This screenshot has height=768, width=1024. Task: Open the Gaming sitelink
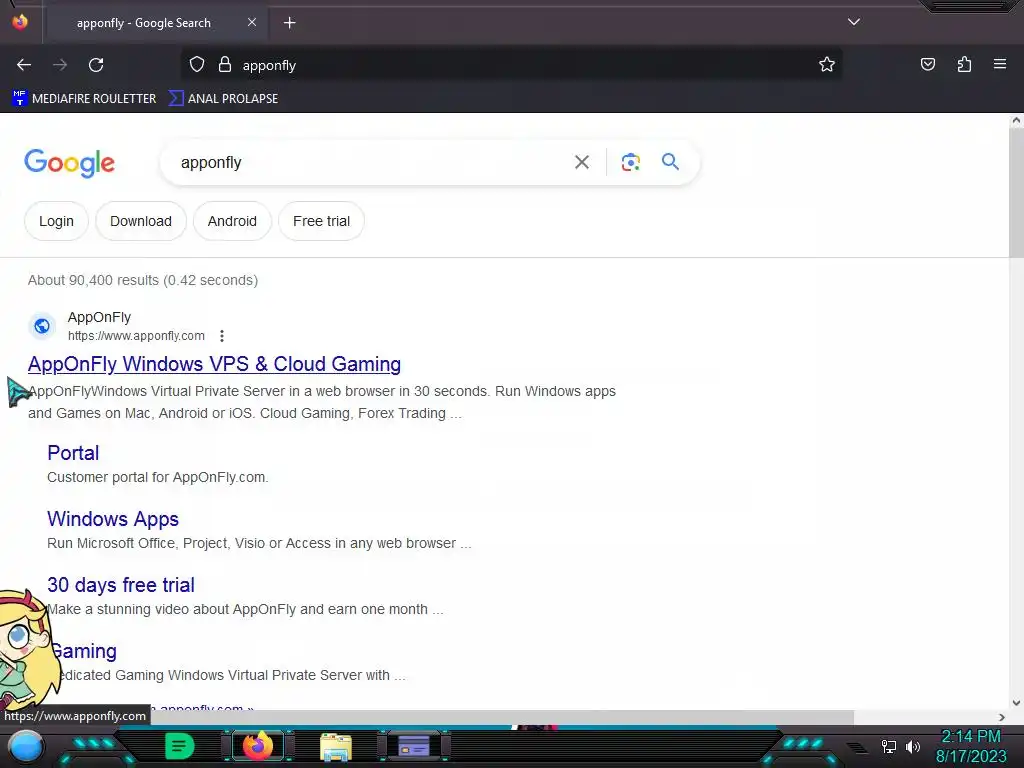[82, 651]
